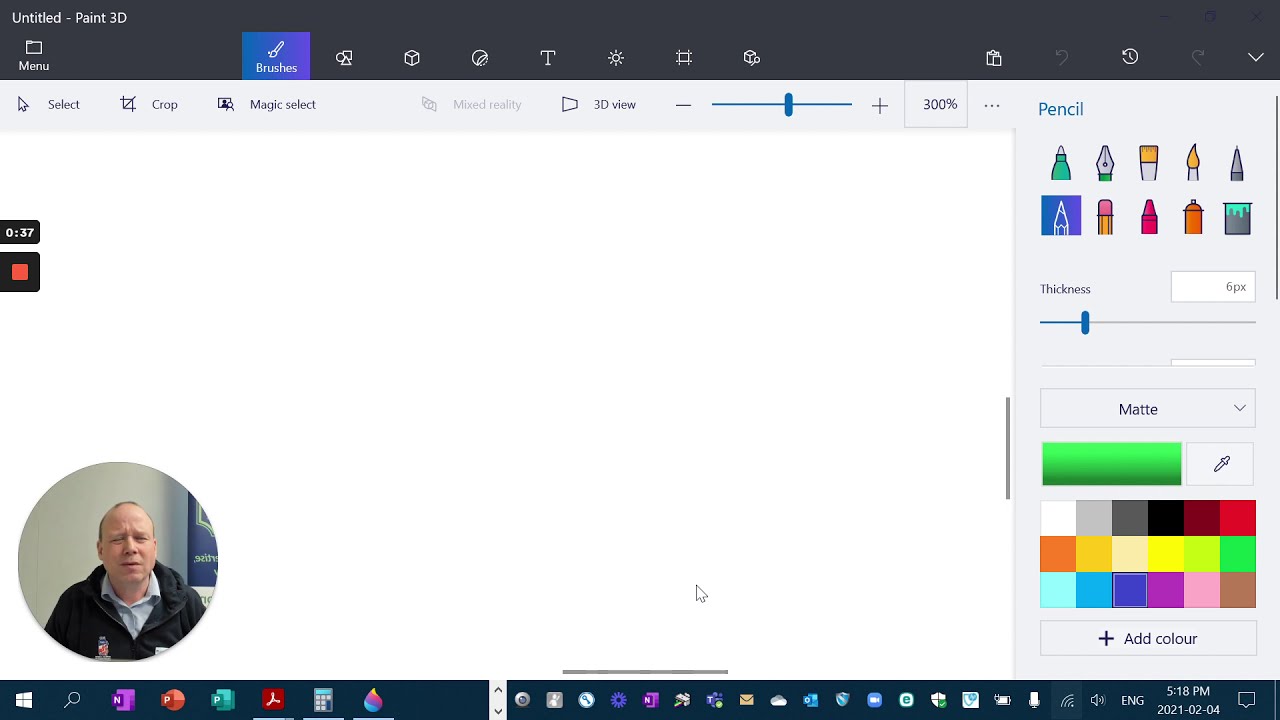Image resolution: width=1280 pixels, height=720 pixels.
Task: Open the Effects tab
Action: click(616, 58)
